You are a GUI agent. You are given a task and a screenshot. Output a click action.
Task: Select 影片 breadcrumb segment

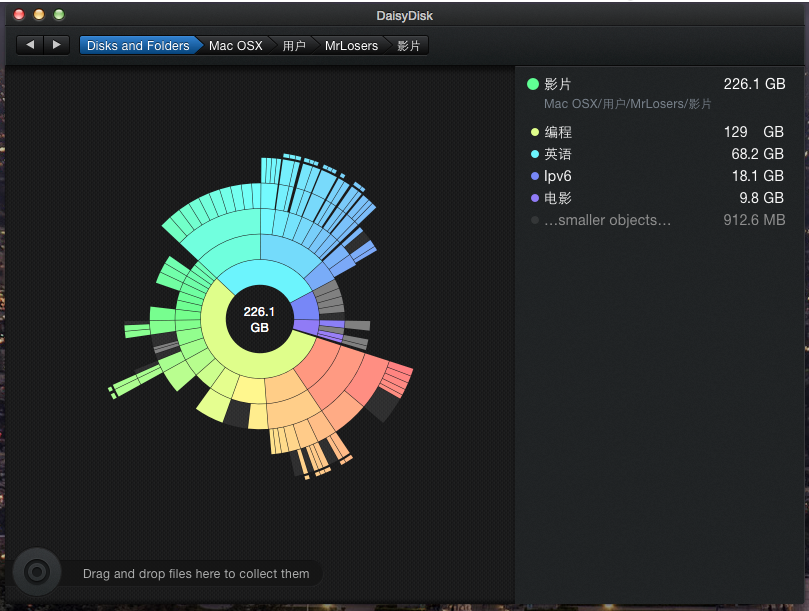[409, 45]
